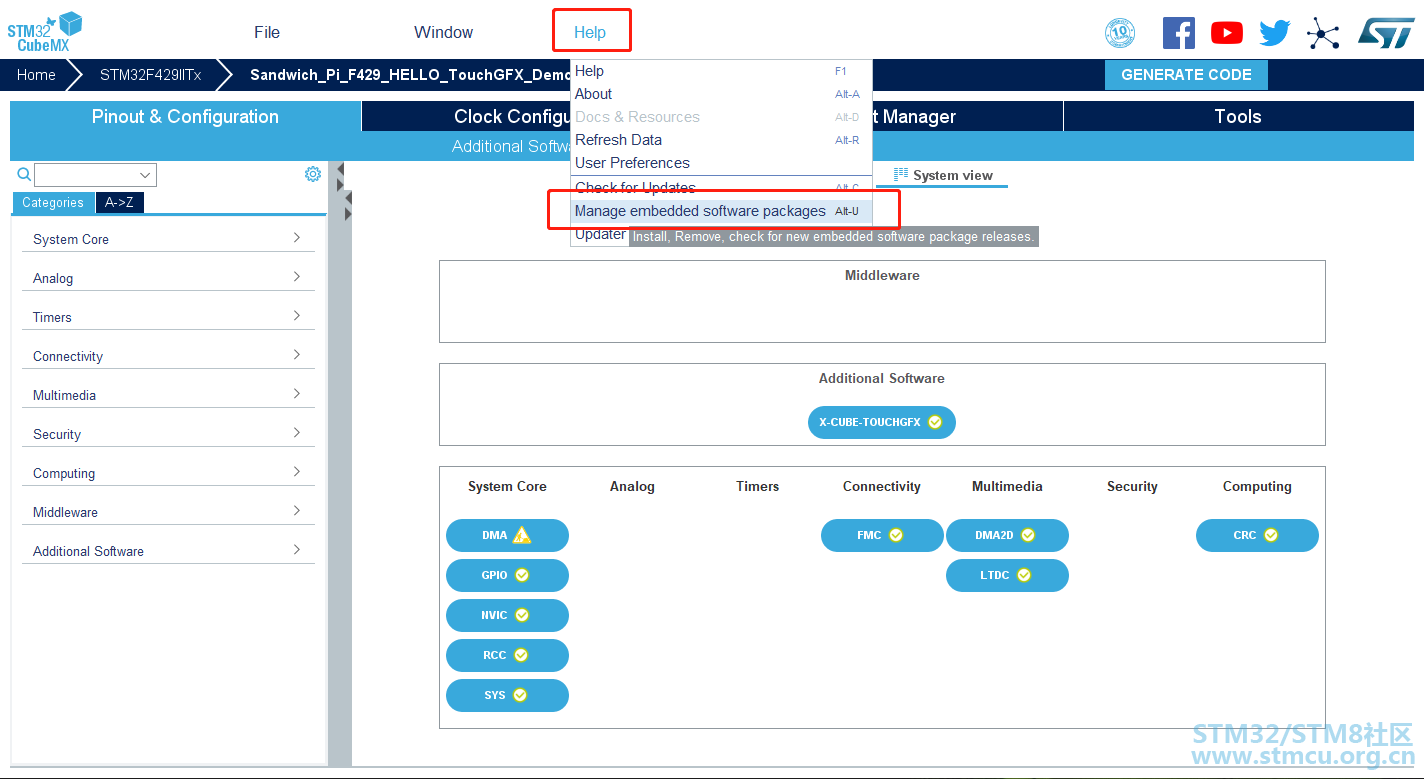The width and height of the screenshot is (1424, 779).
Task: Close the open Help menu
Action: [590, 32]
